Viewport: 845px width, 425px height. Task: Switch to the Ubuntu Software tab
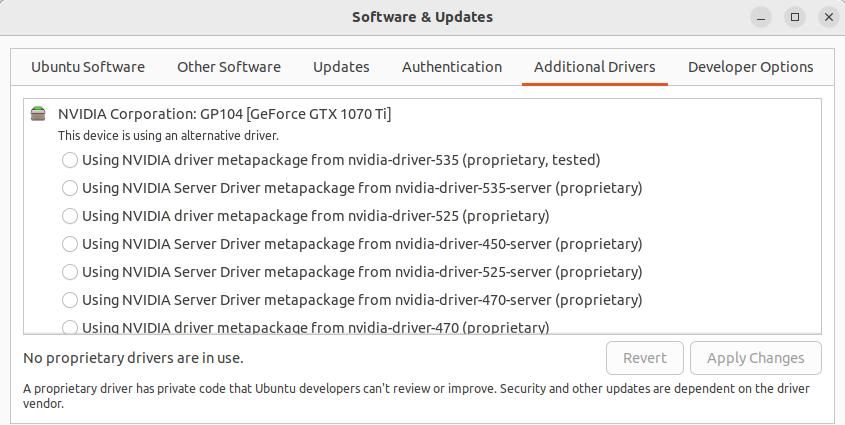coord(88,67)
